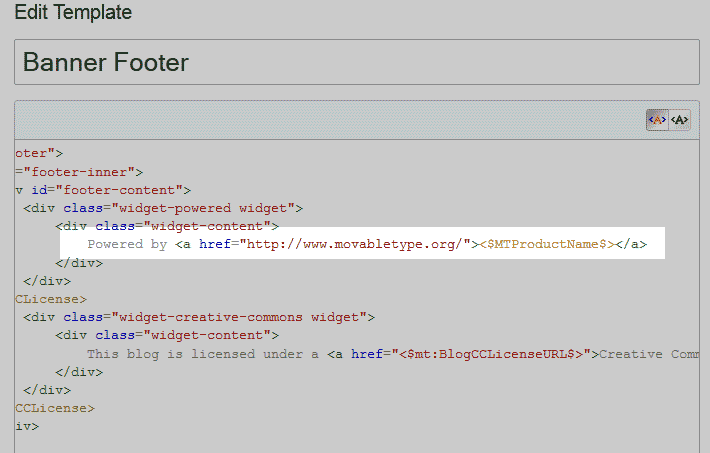Click the 'Powered by' highlighted code line
The height and width of the screenshot is (453, 710).
pyautogui.click(x=367, y=244)
